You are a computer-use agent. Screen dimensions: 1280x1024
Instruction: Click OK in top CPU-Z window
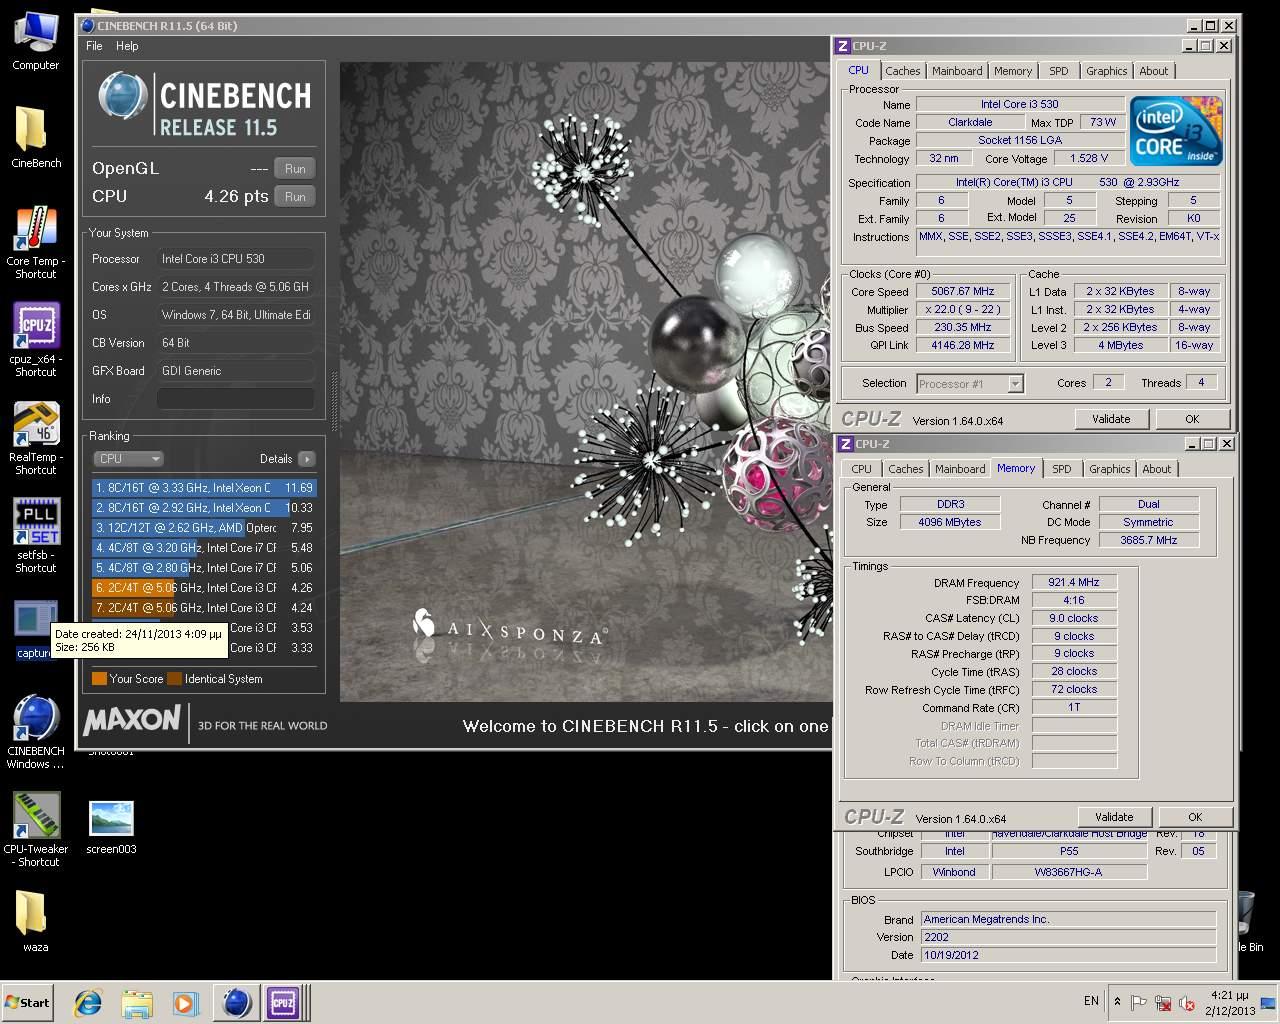point(1192,419)
